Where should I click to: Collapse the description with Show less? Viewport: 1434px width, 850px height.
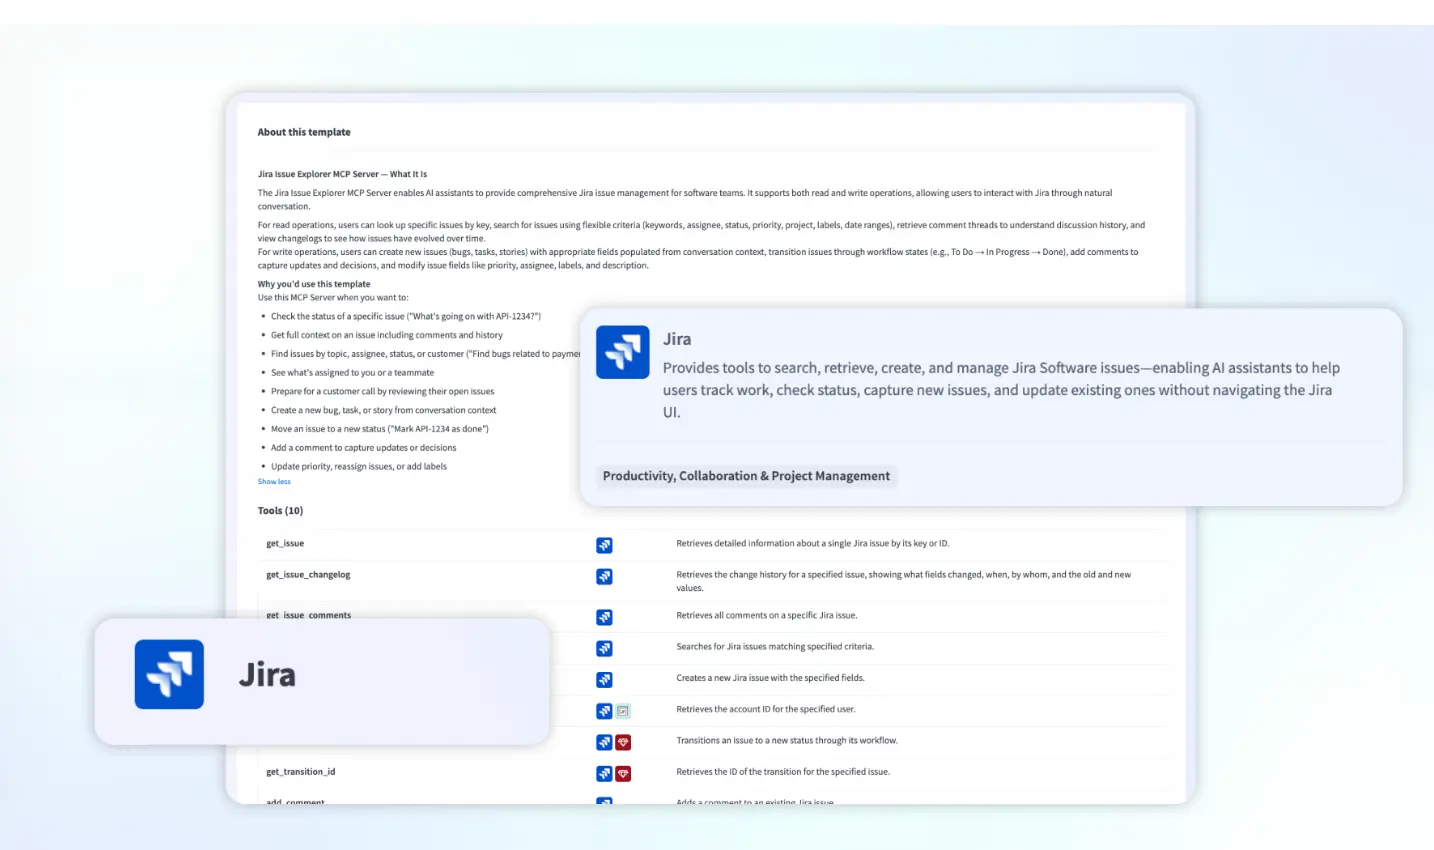point(274,482)
